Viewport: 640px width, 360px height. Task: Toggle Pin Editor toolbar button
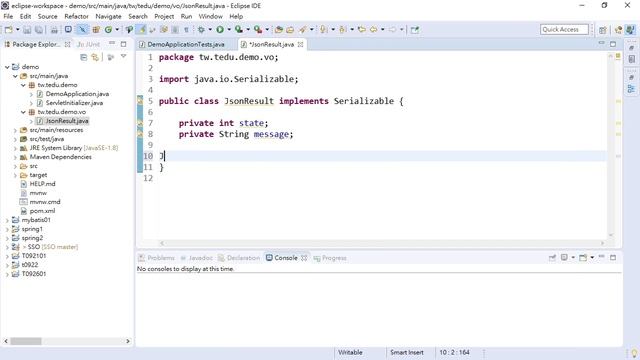(x=415, y=29)
